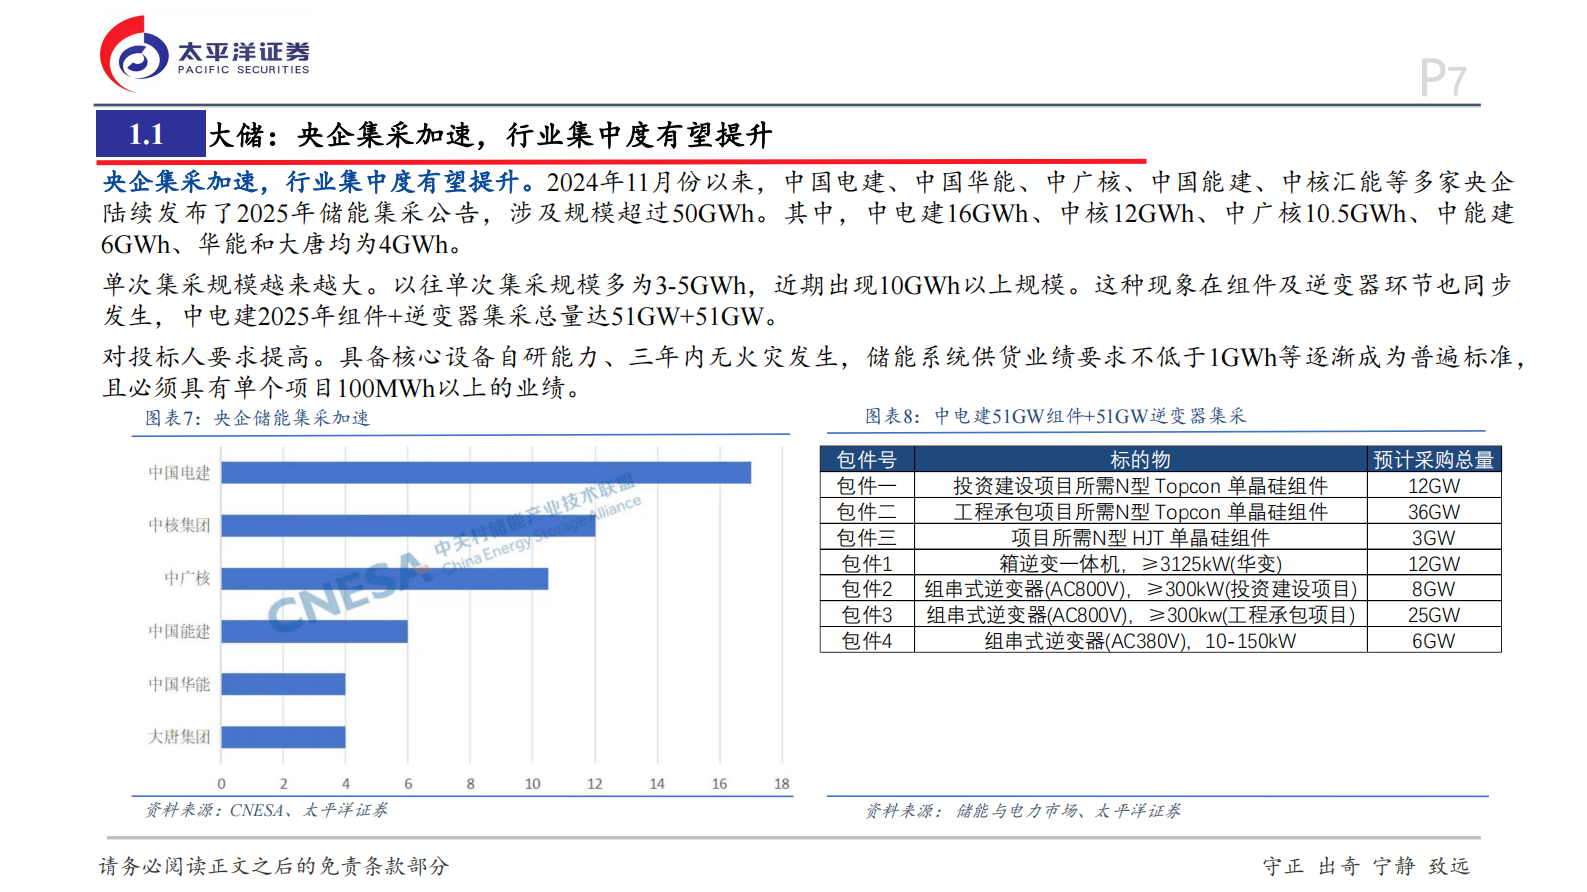This screenshot has width=1587, height=892.
Task: Click footer disclaimer 请务必阅读正文之后的免责条款部分
Action: [x=274, y=866]
